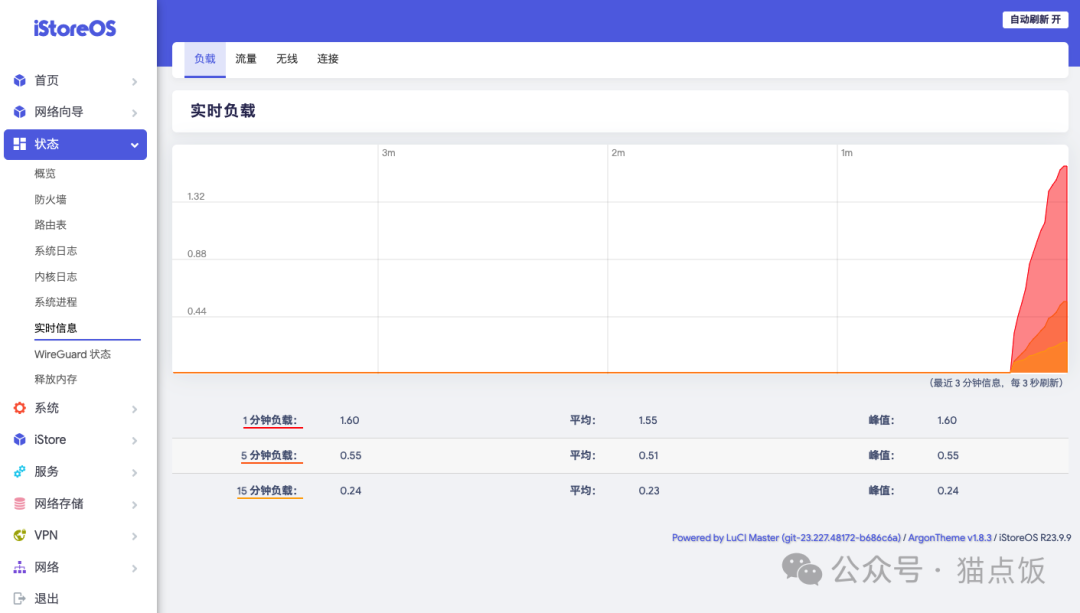The height and width of the screenshot is (613, 1080).
Task: Open the 无线 tab
Action: (287, 58)
